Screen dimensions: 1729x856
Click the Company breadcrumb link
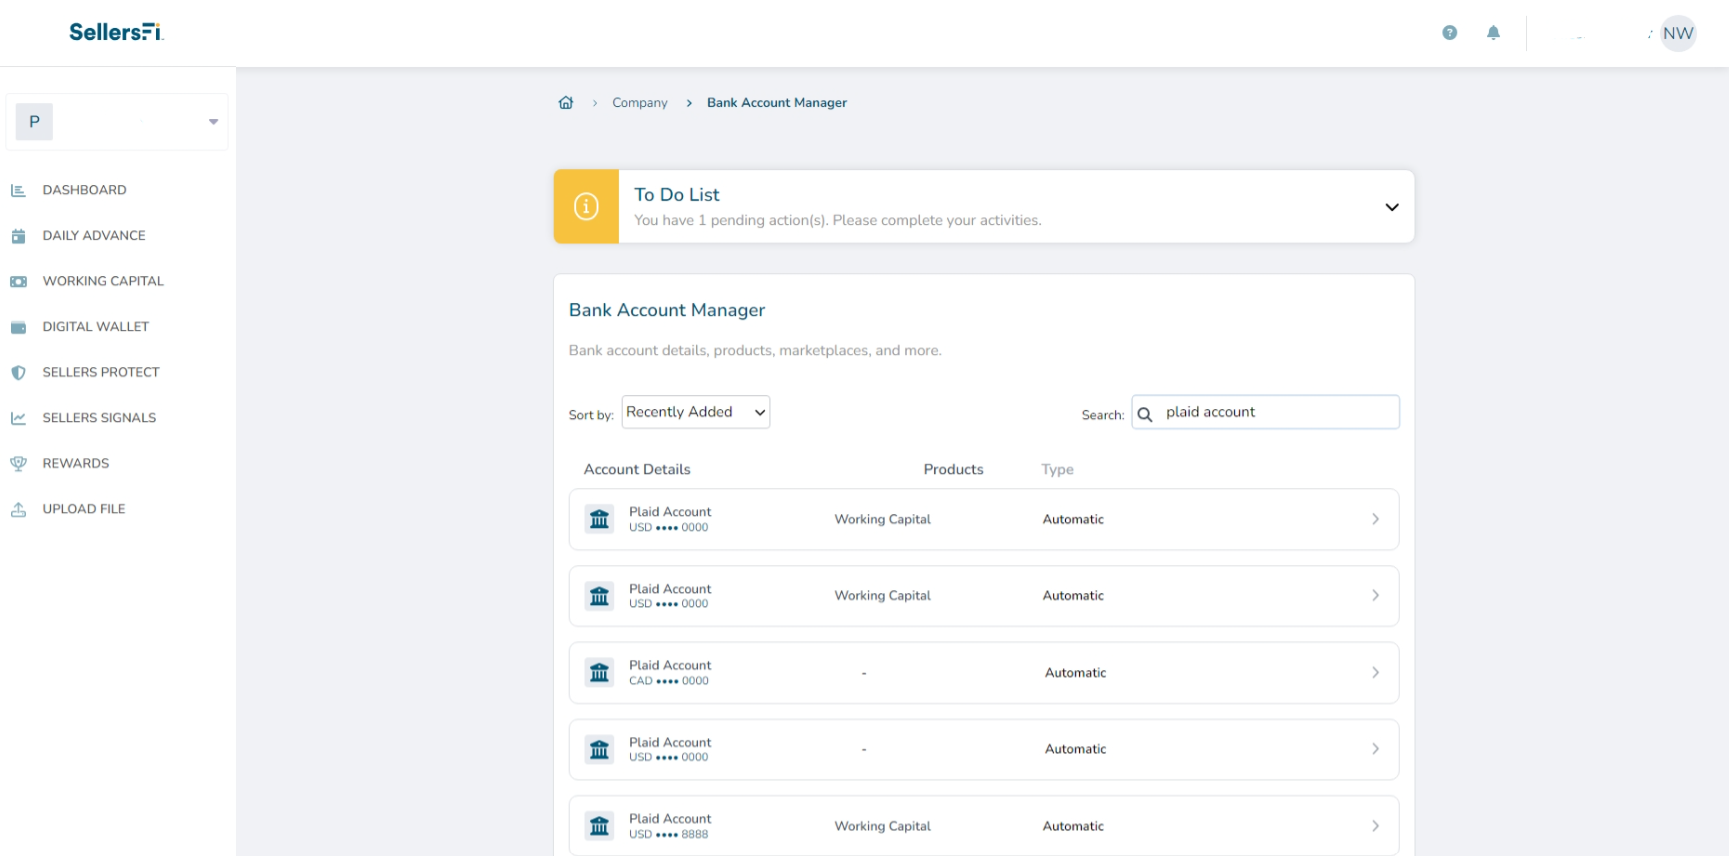(x=640, y=103)
